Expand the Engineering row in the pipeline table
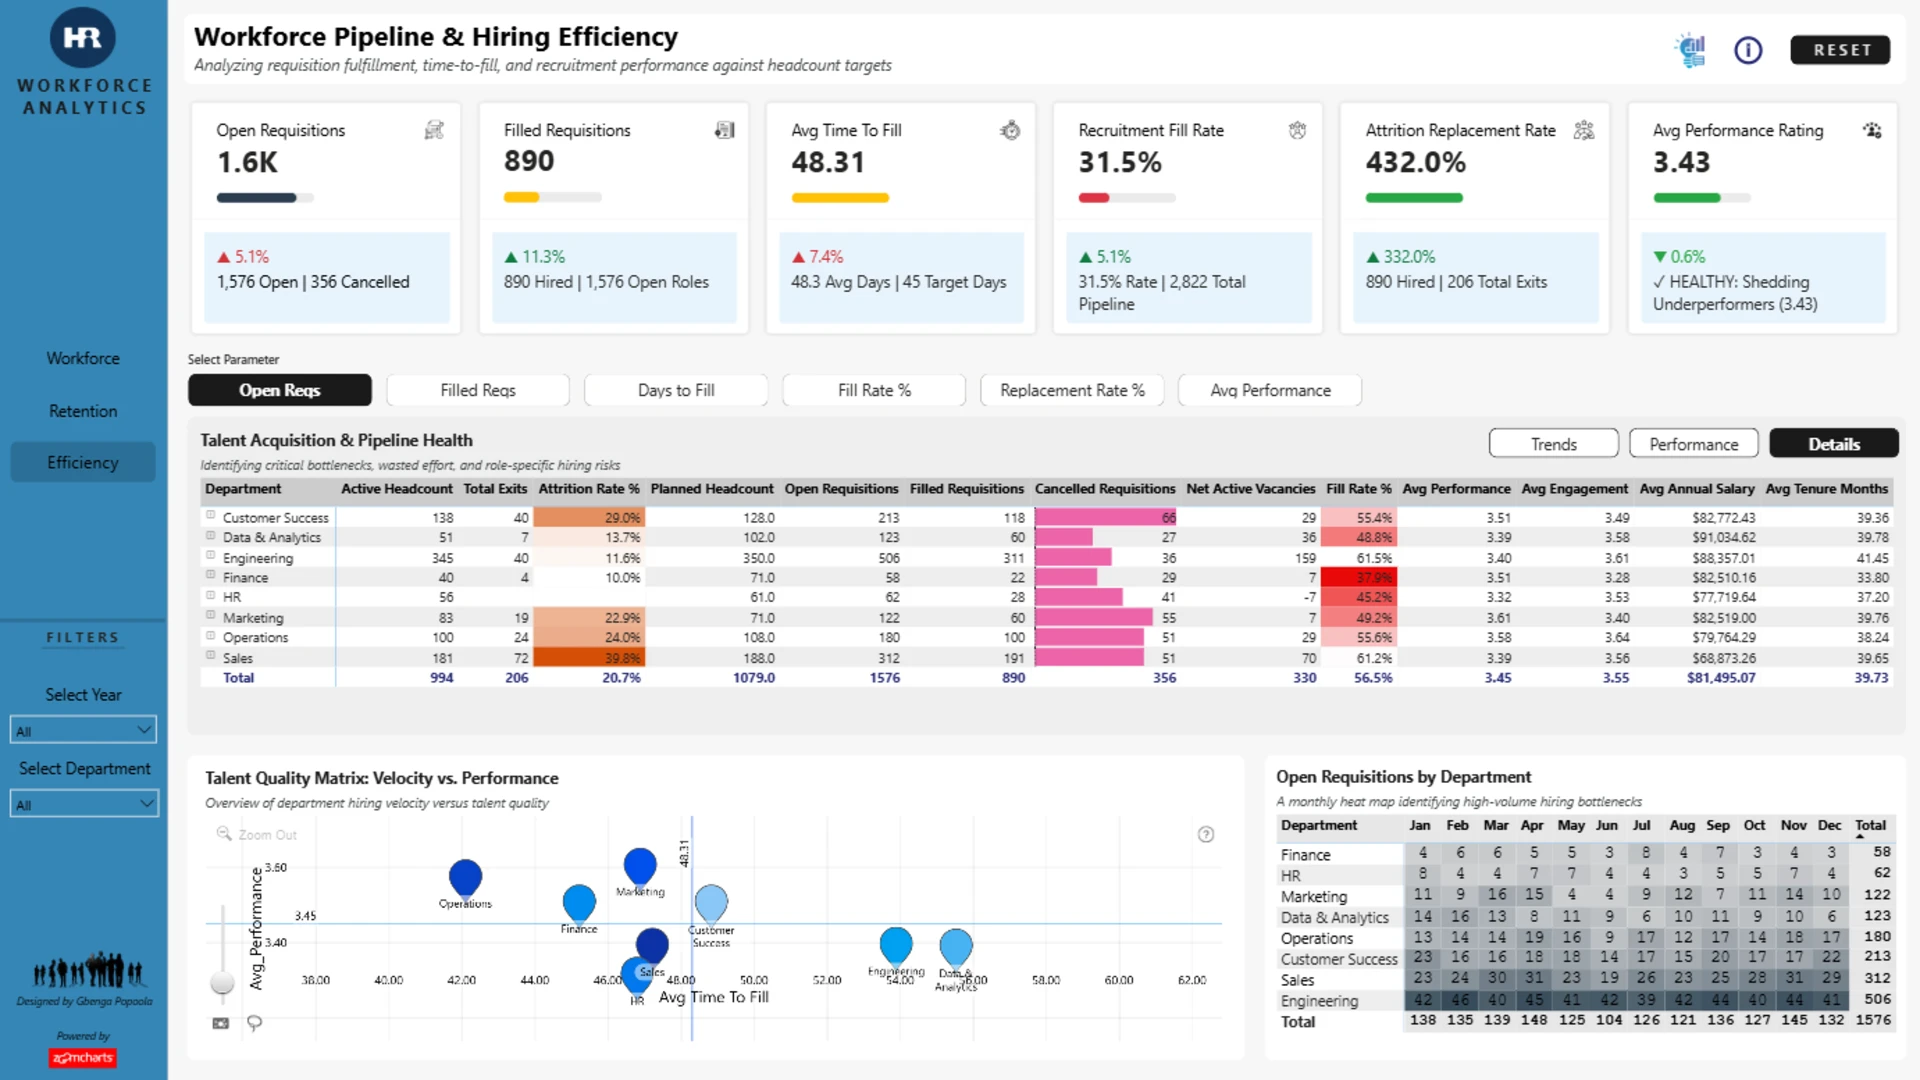The height and width of the screenshot is (1080, 1920). click(211, 556)
